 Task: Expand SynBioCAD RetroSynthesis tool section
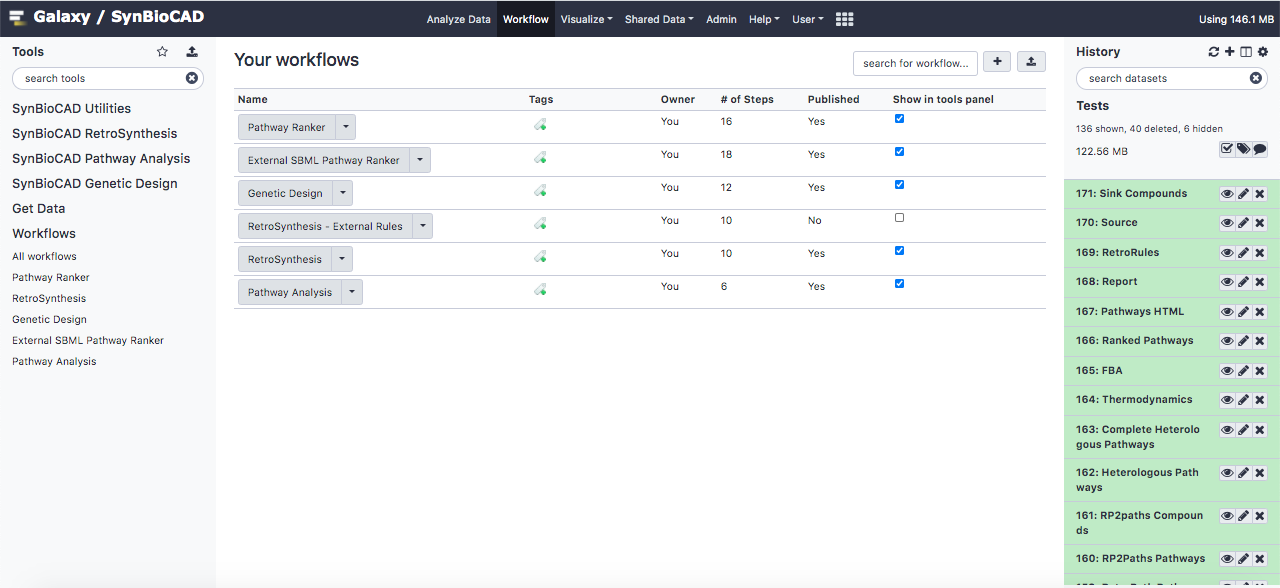(x=94, y=133)
